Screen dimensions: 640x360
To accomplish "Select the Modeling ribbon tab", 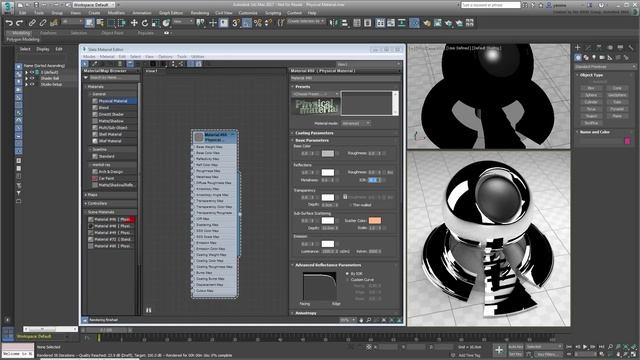I will point(20,33).
